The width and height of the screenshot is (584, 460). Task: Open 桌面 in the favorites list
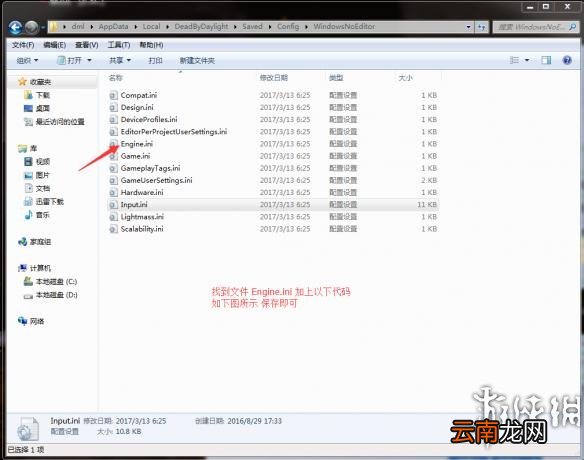(x=42, y=108)
